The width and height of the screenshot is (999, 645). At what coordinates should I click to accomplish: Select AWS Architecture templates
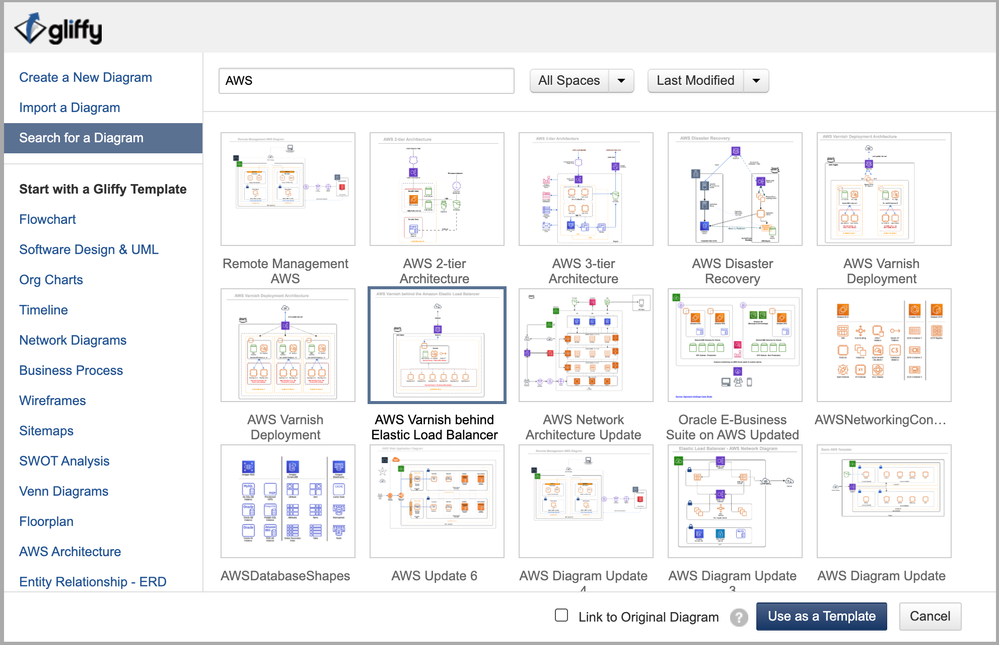click(70, 552)
